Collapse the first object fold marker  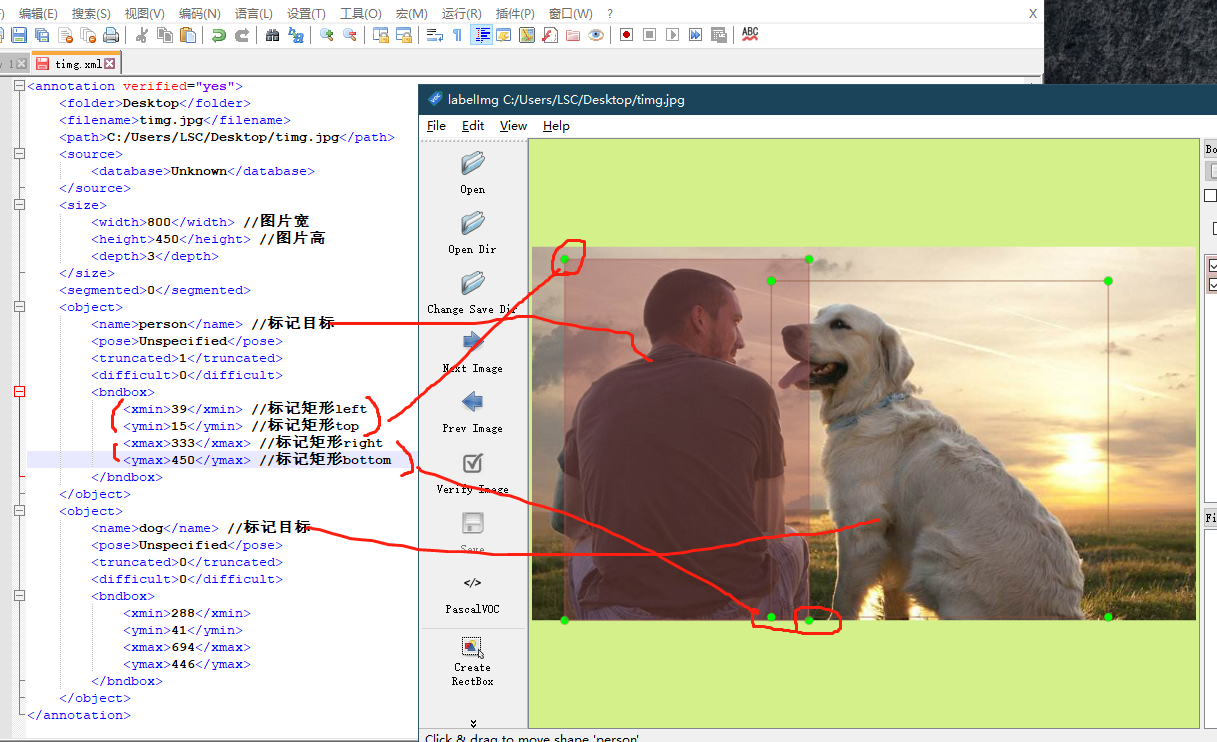[x=19, y=307]
